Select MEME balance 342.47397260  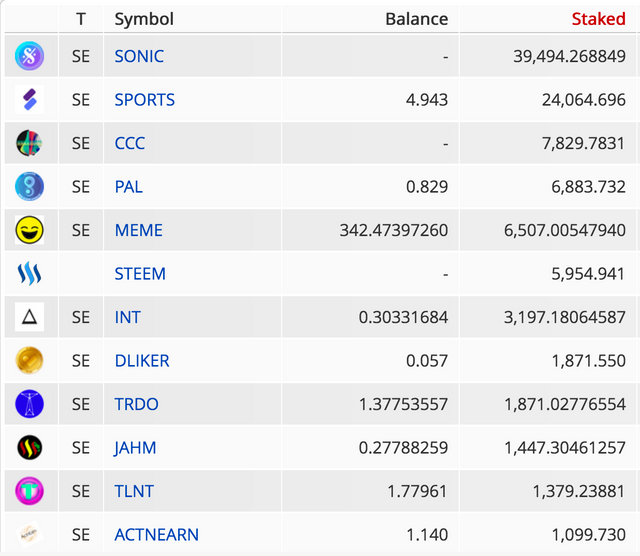click(394, 230)
